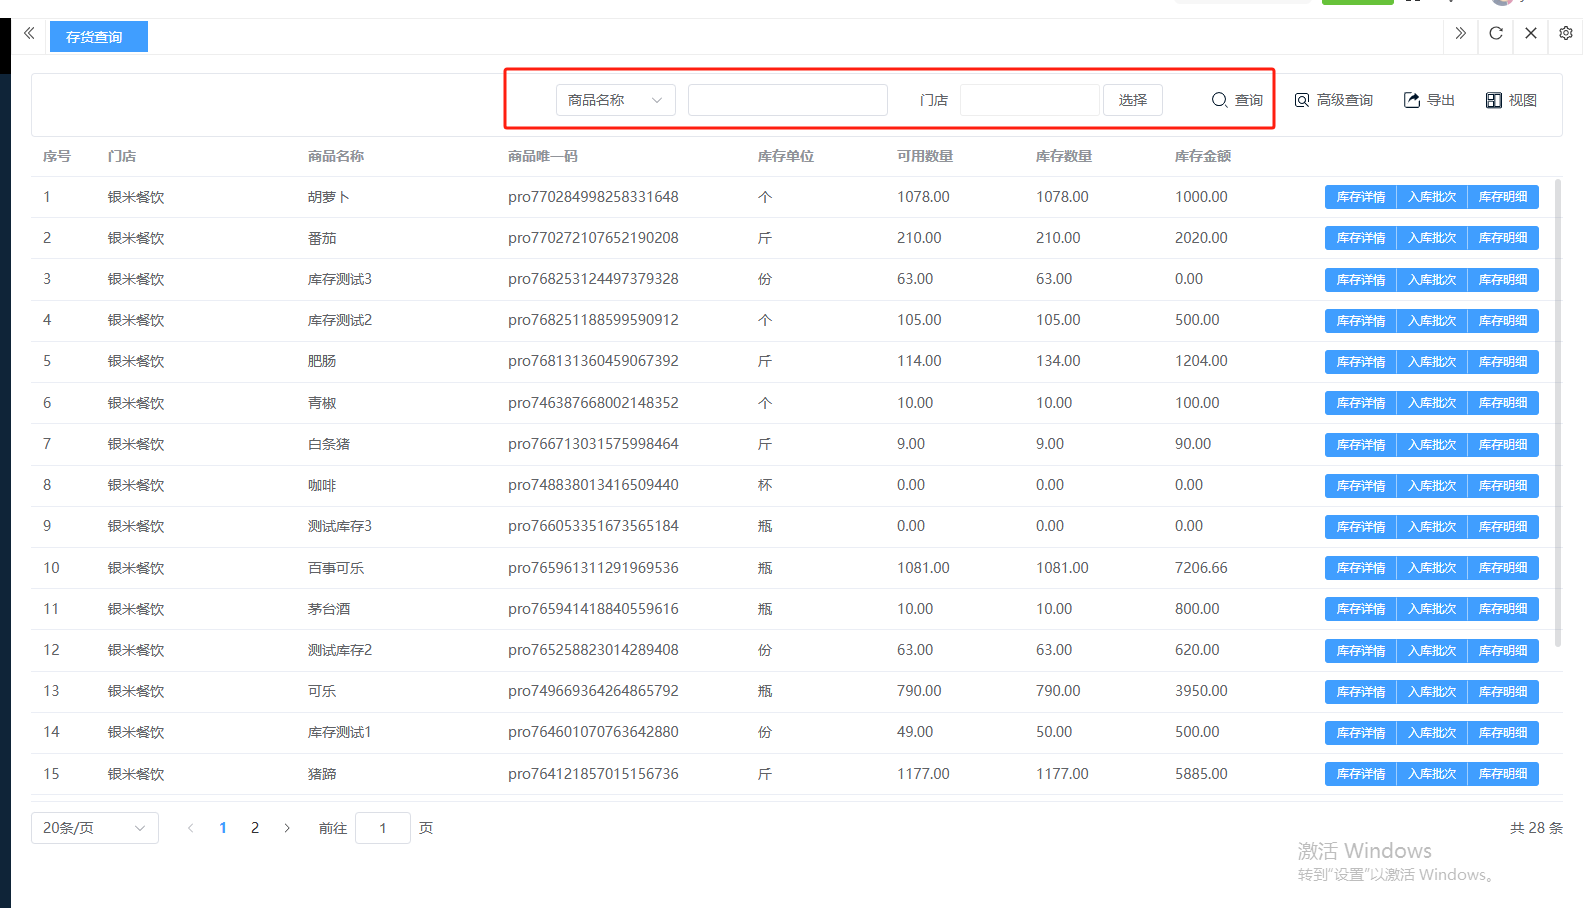
Task: Click the product name search input field
Action: [x=787, y=100]
